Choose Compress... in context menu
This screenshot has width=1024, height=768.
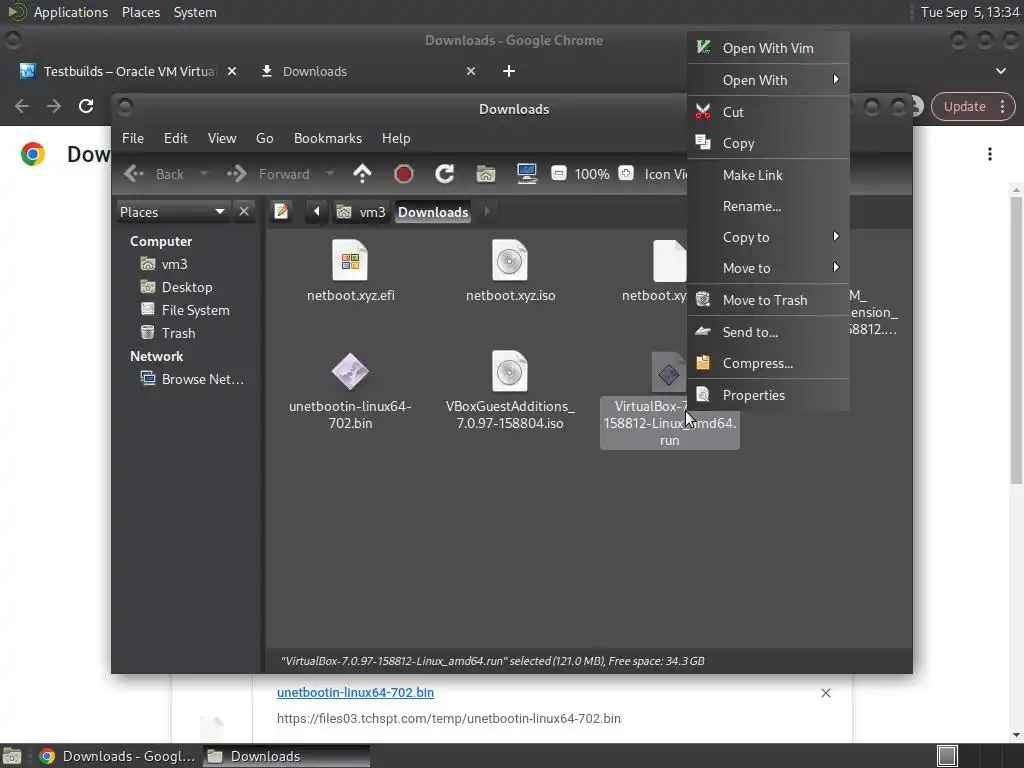(x=768, y=364)
